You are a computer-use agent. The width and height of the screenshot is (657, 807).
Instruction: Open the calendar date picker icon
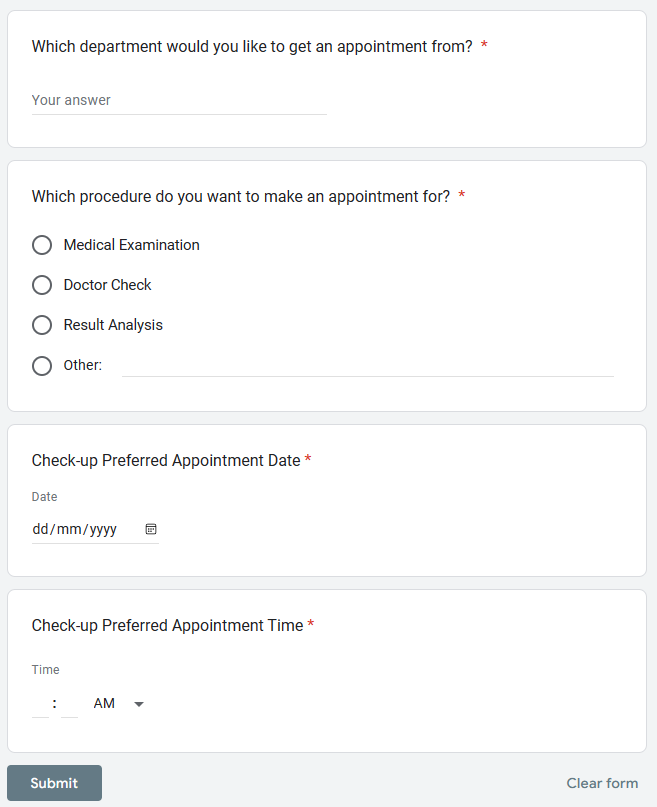(151, 529)
